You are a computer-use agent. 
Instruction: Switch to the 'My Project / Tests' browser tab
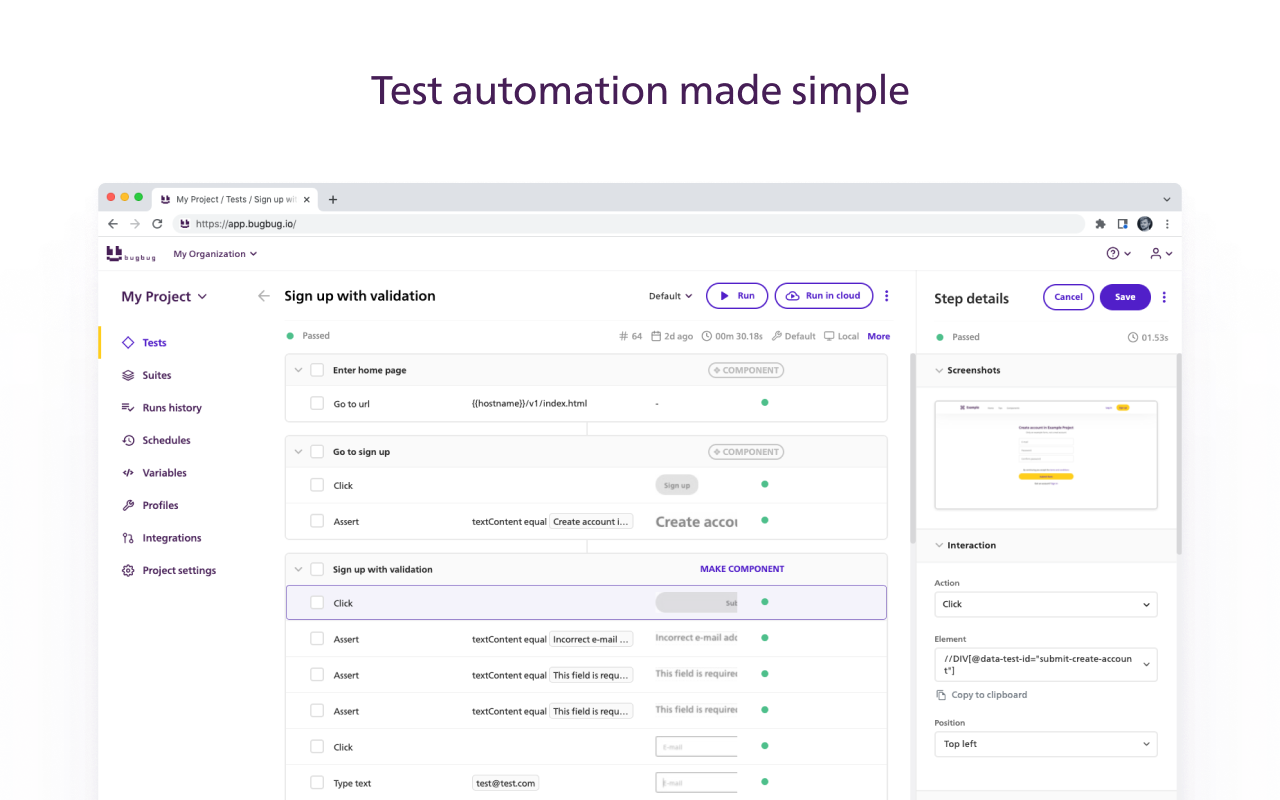[x=232, y=198]
